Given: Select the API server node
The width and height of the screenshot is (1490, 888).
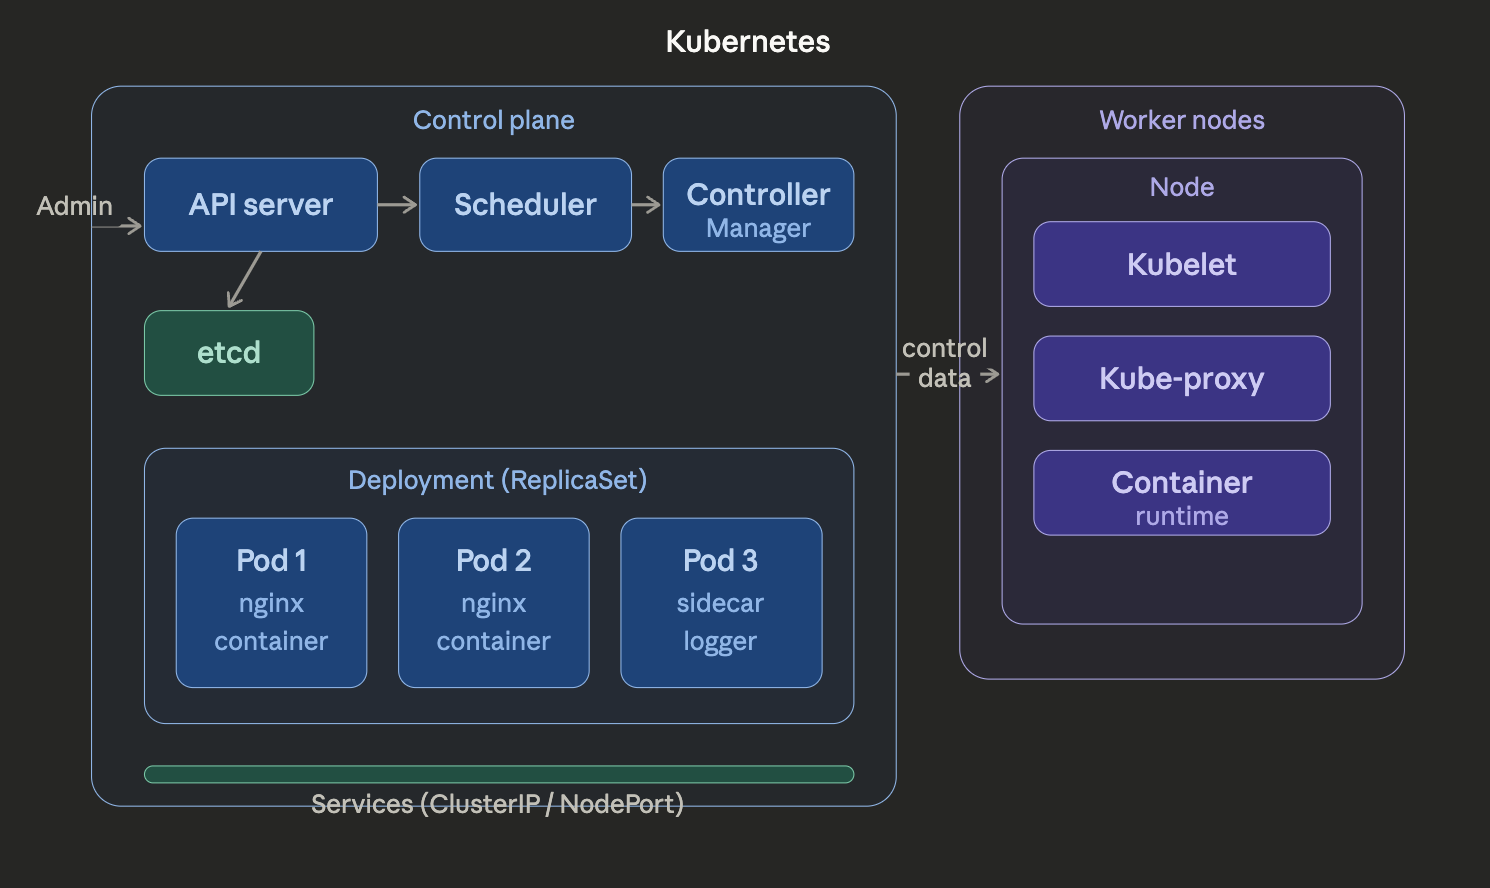Looking at the screenshot, I should coord(260,204).
